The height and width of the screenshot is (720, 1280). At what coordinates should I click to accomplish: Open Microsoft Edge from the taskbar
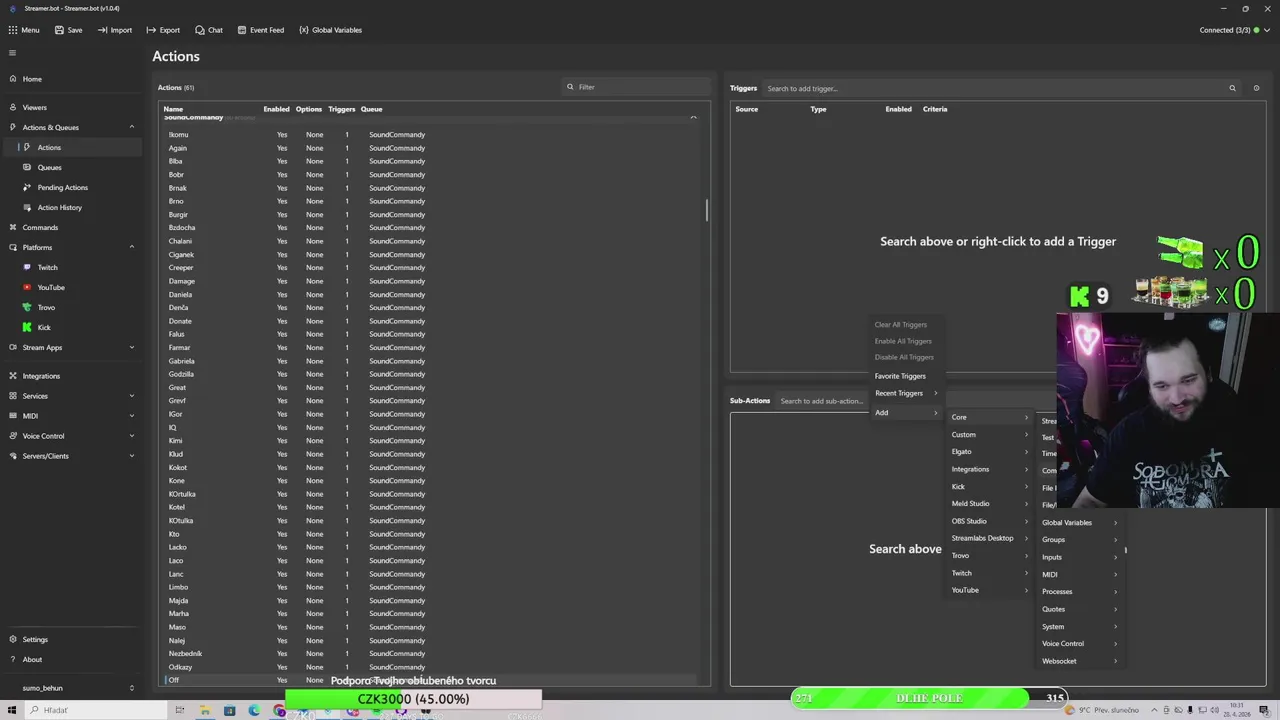[254, 710]
